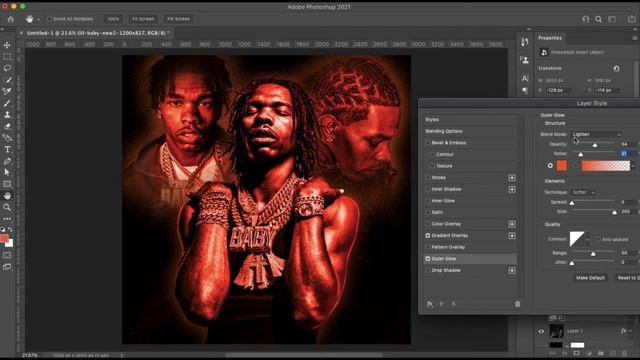Click the Outer Glow Range slider handle
Screen dimensions: 640x360
coord(593,254)
